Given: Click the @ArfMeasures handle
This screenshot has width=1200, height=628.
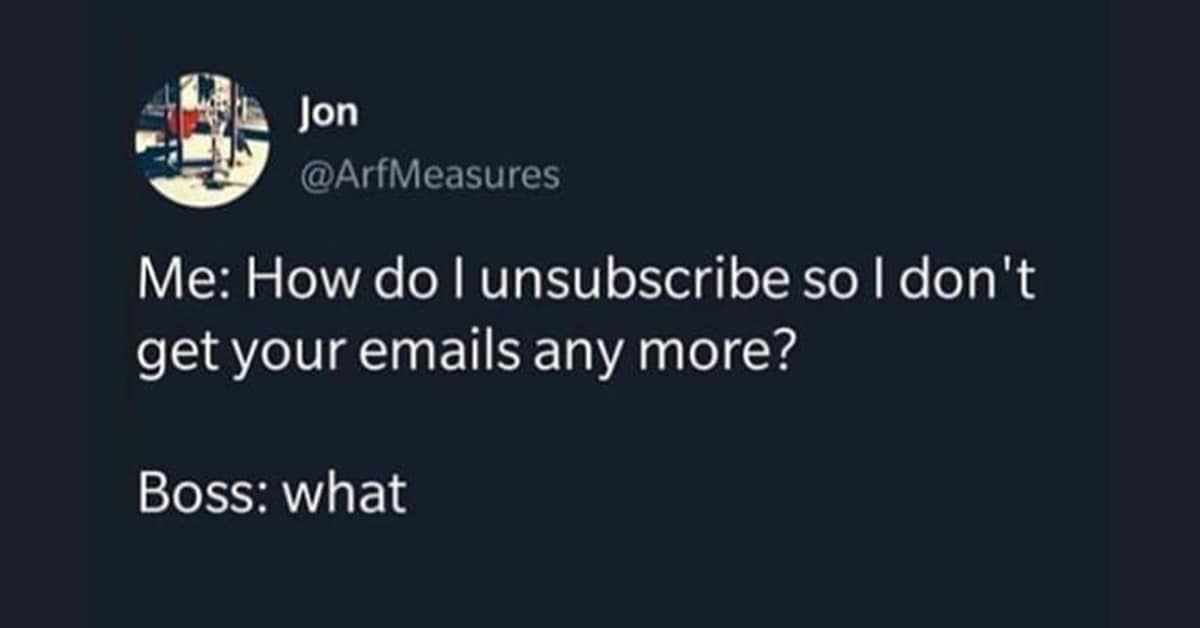Looking at the screenshot, I should [428, 176].
